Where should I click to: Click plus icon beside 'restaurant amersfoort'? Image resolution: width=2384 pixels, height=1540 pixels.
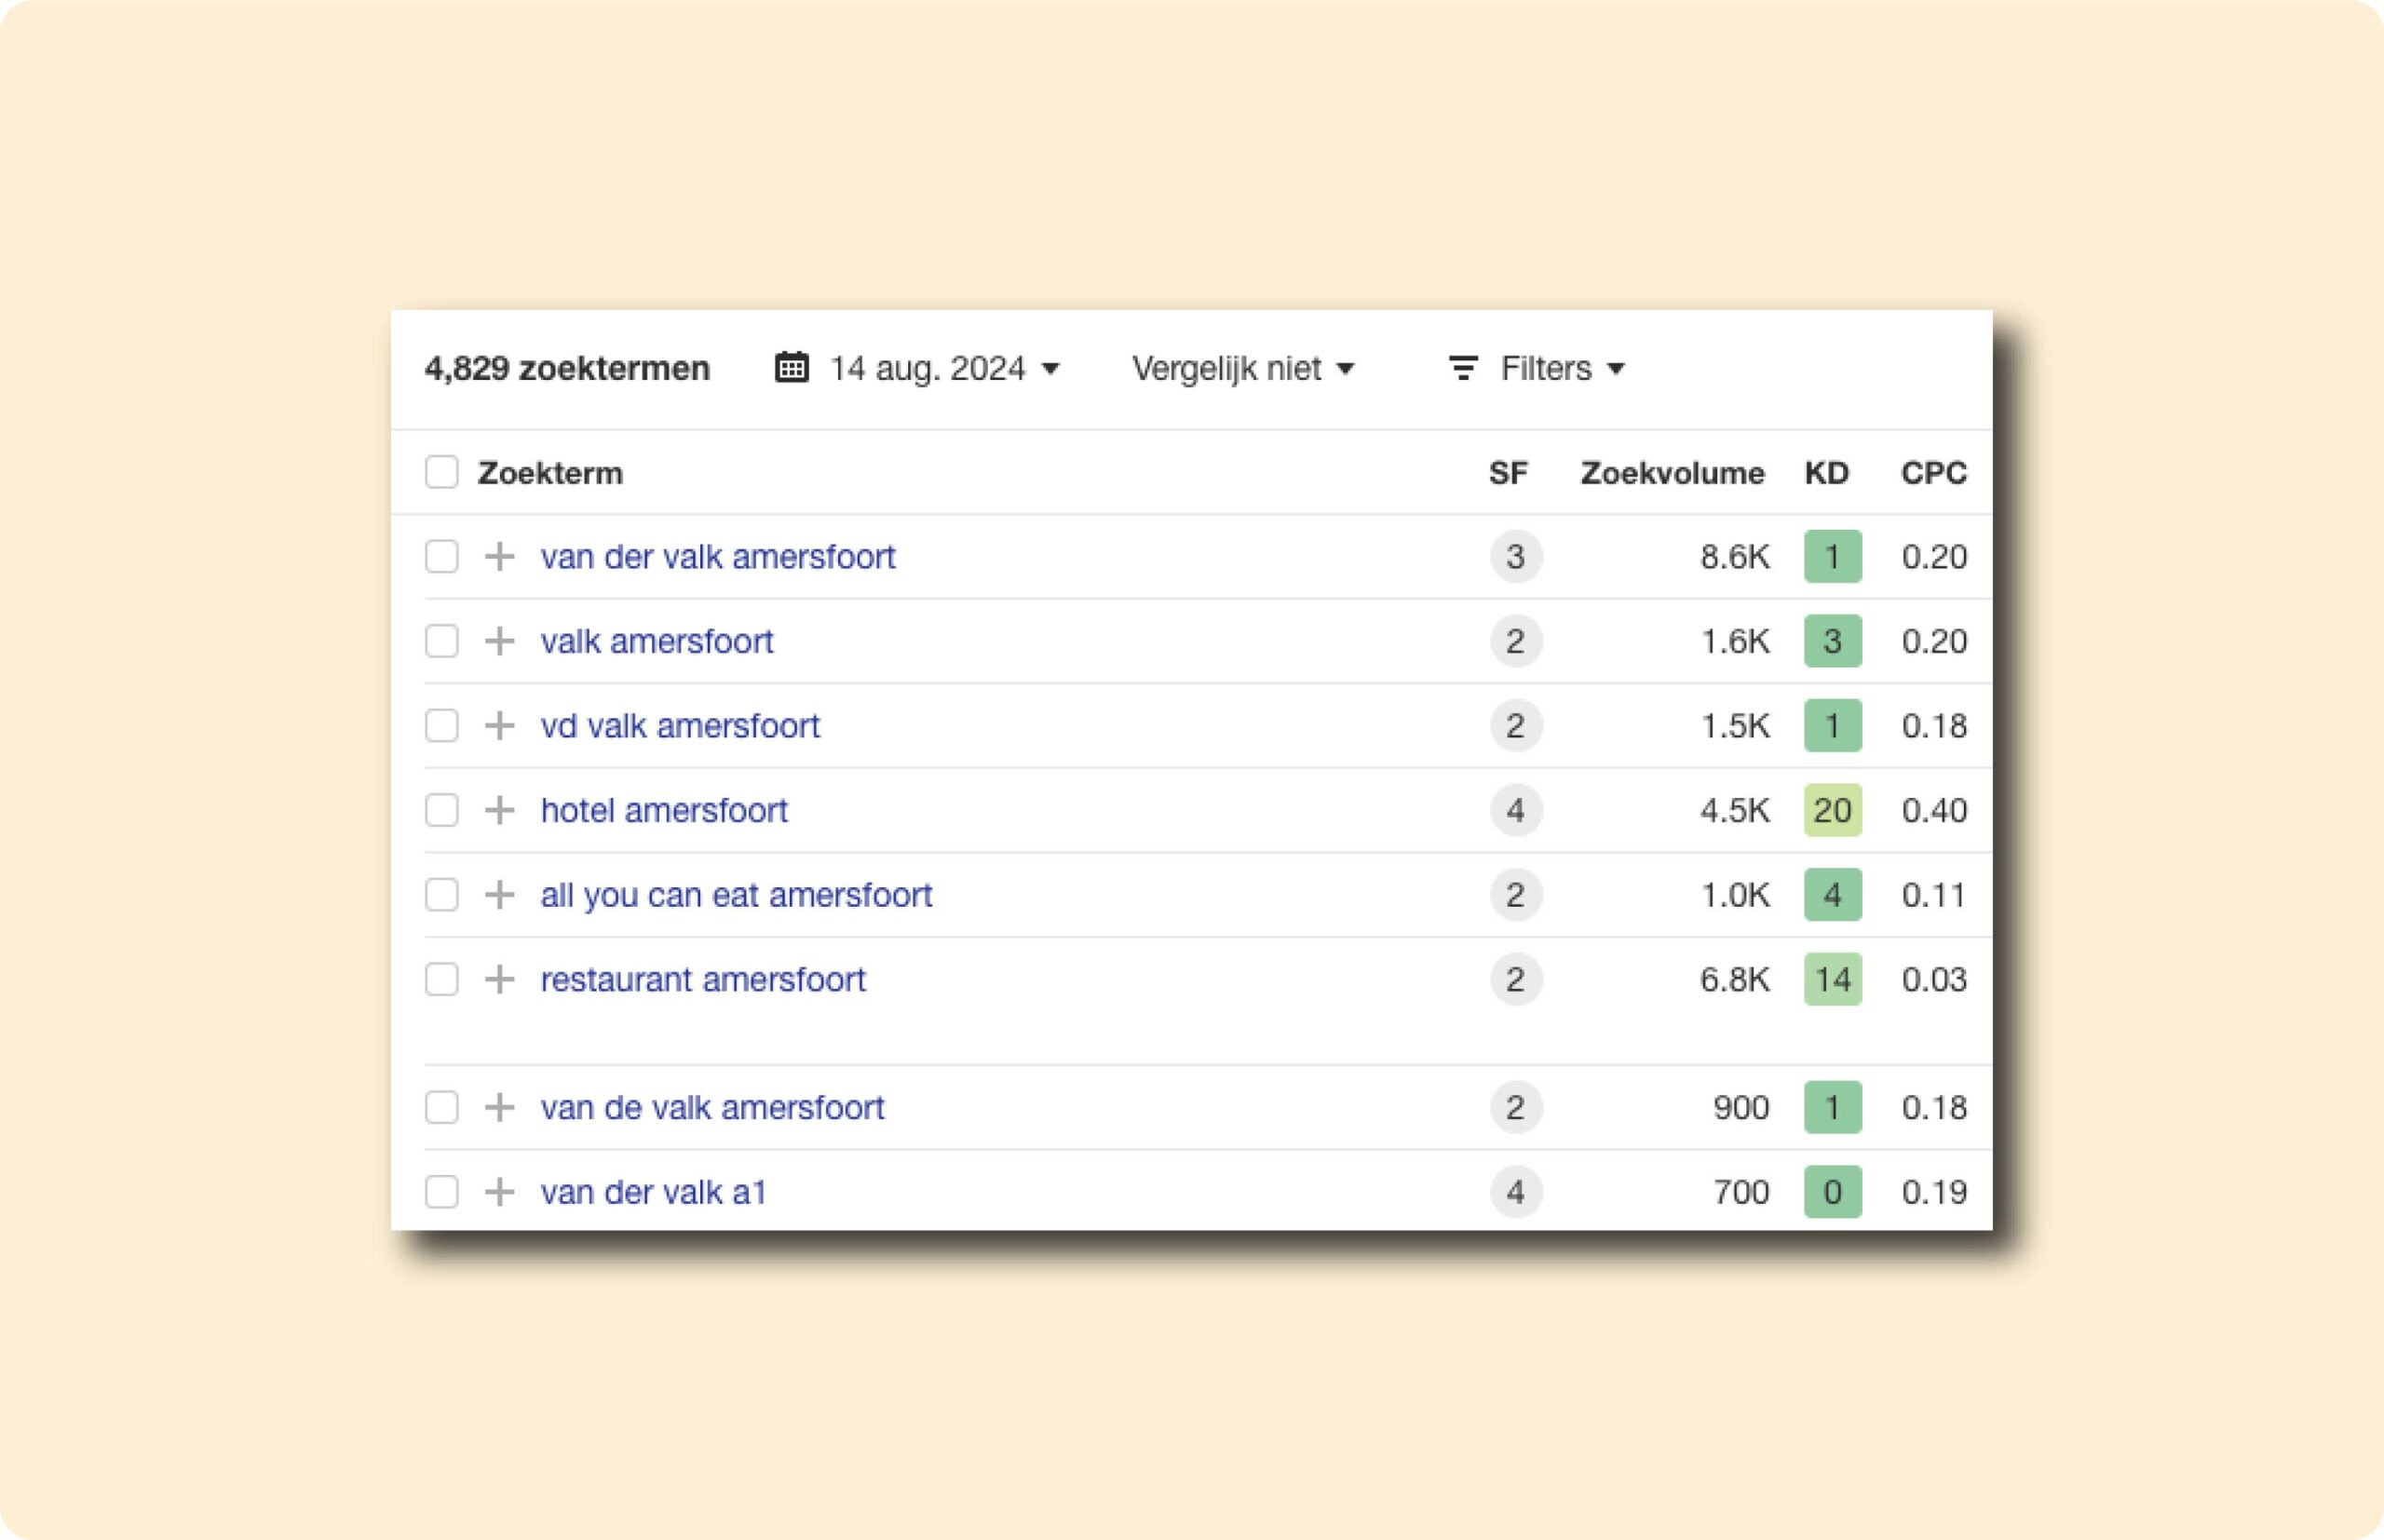coord(499,979)
